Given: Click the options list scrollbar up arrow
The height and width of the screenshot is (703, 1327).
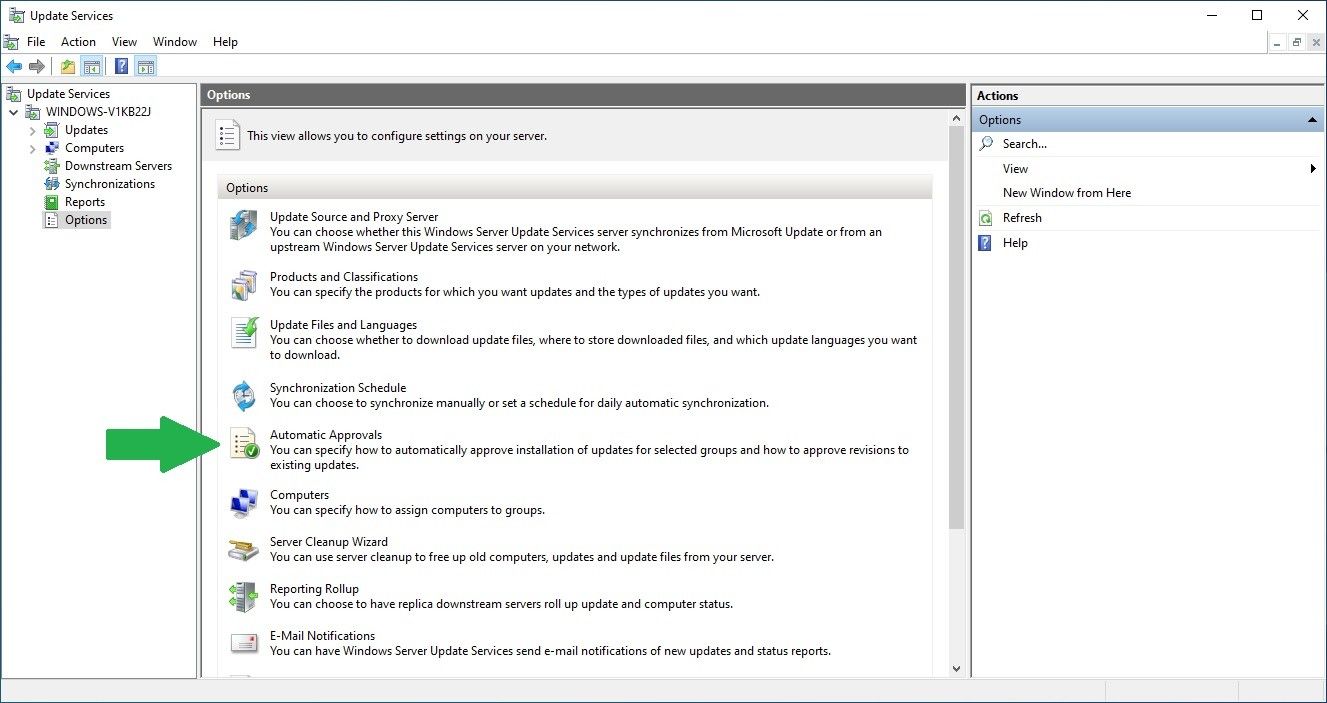Looking at the screenshot, I should coord(956,119).
